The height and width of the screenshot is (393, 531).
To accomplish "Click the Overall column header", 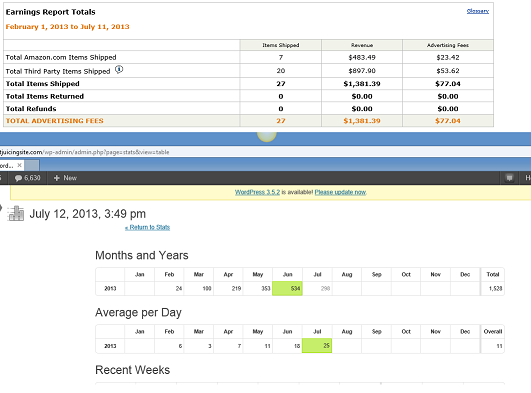I will [493, 331].
